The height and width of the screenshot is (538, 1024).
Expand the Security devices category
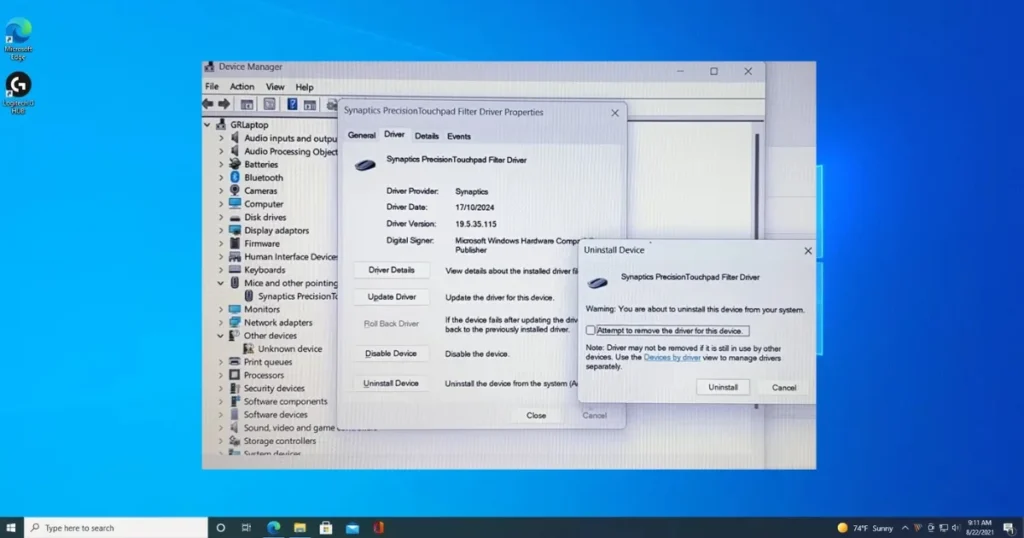click(221, 388)
